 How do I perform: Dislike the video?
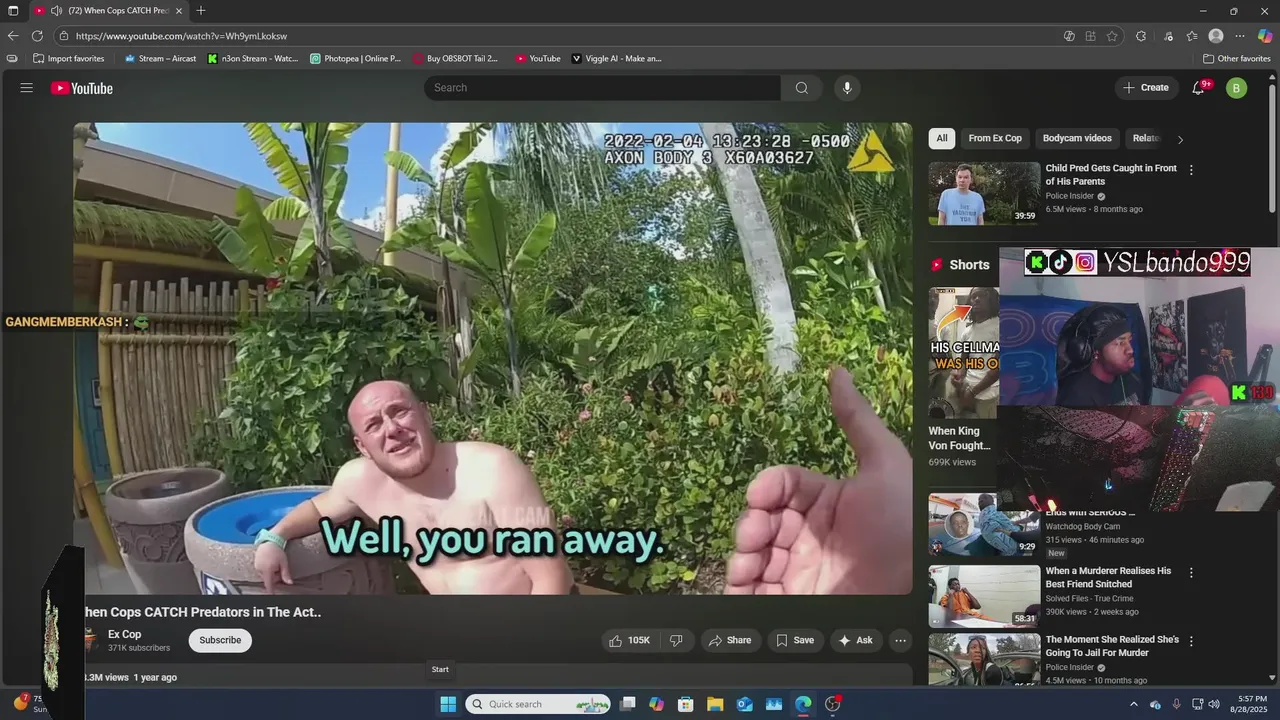676,640
